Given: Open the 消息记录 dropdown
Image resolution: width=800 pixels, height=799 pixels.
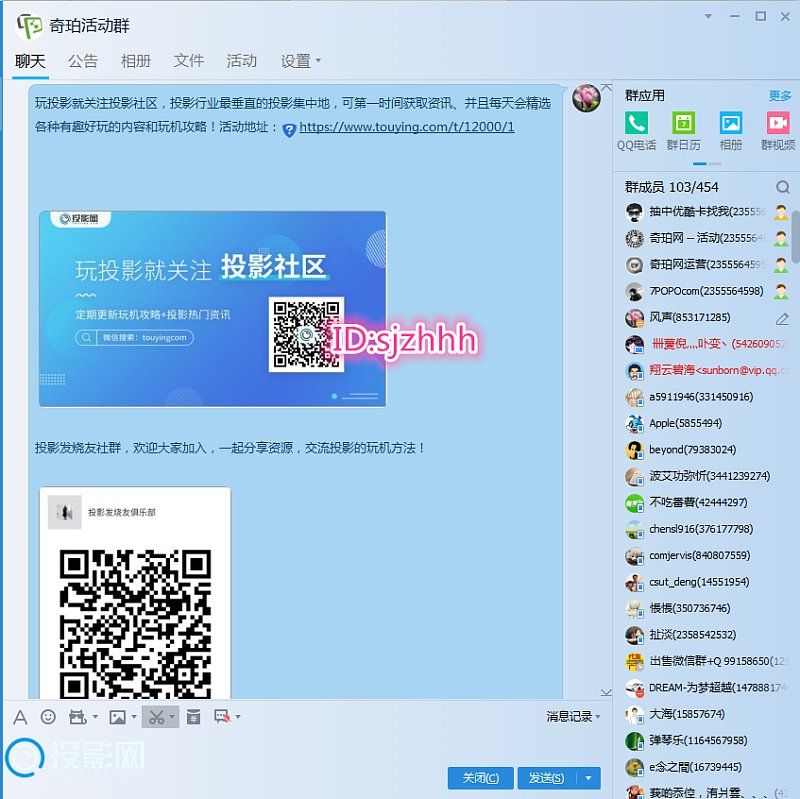Looking at the screenshot, I should (x=573, y=717).
